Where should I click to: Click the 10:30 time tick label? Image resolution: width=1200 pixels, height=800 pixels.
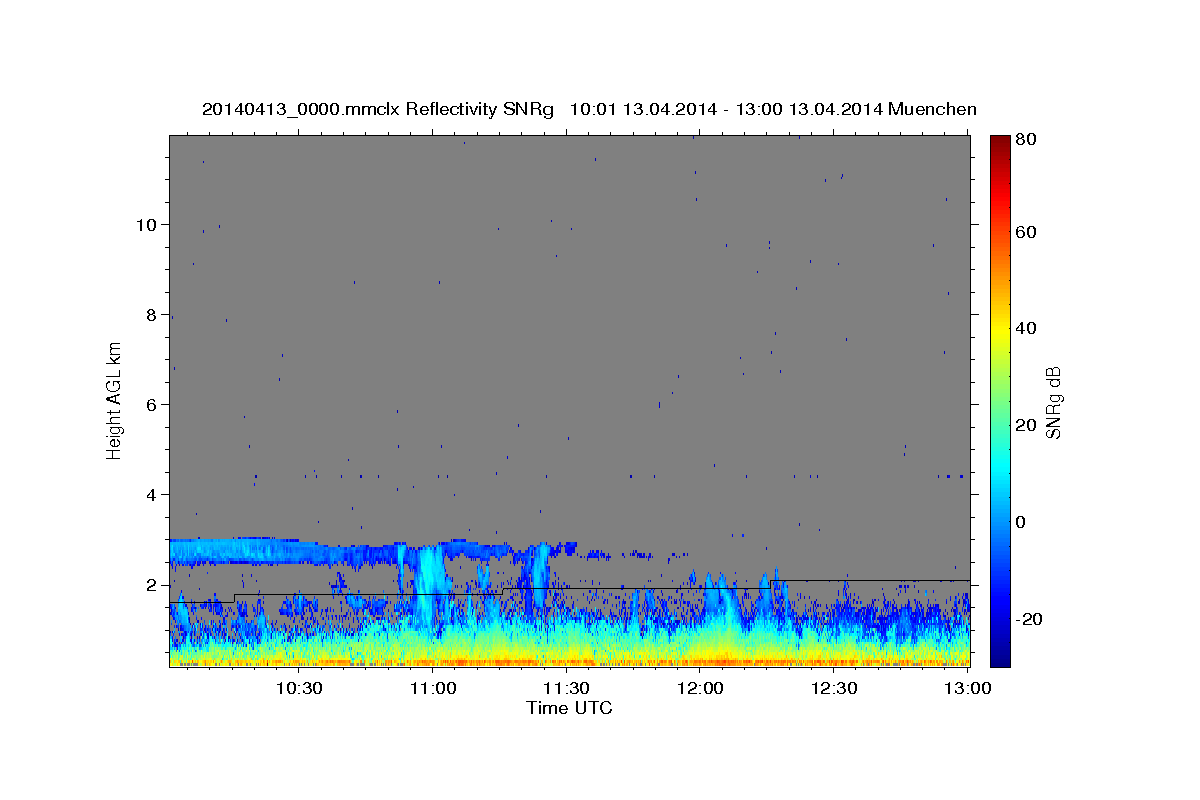point(299,688)
